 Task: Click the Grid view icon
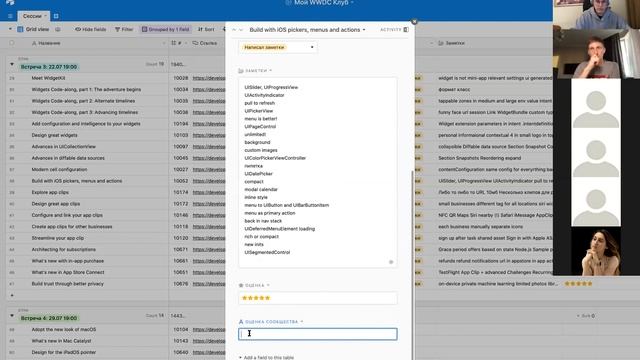pos(20,29)
